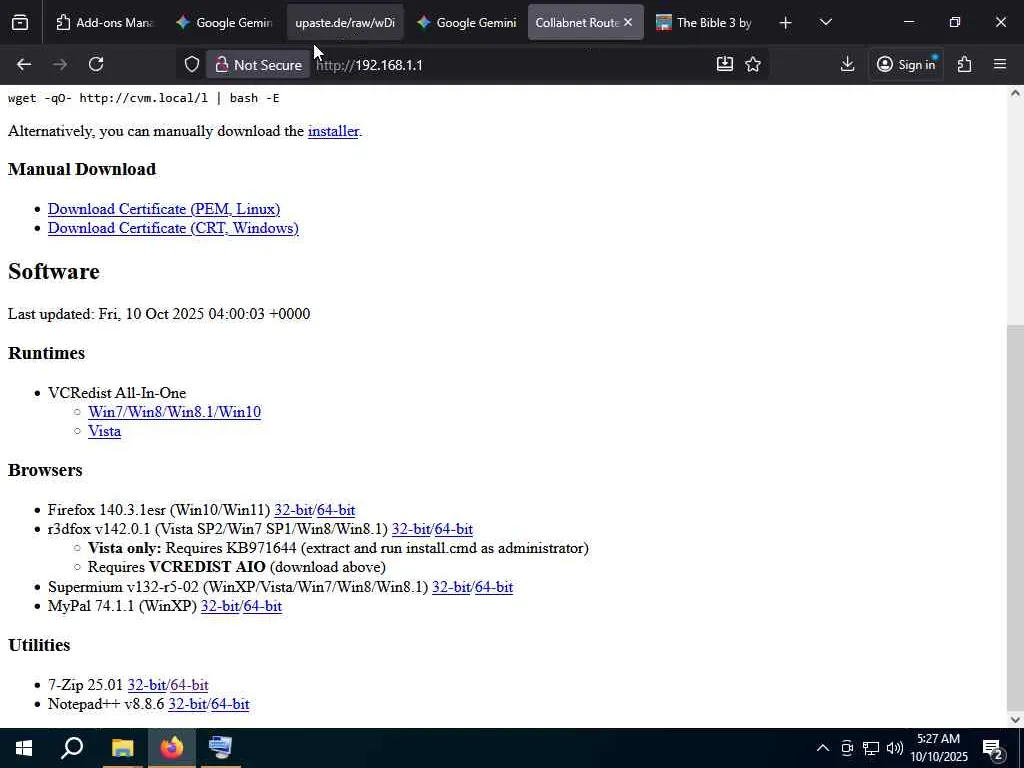Open the VCRedist Vista link
The height and width of the screenshot is (768, 1024).
tap(104, 431)
